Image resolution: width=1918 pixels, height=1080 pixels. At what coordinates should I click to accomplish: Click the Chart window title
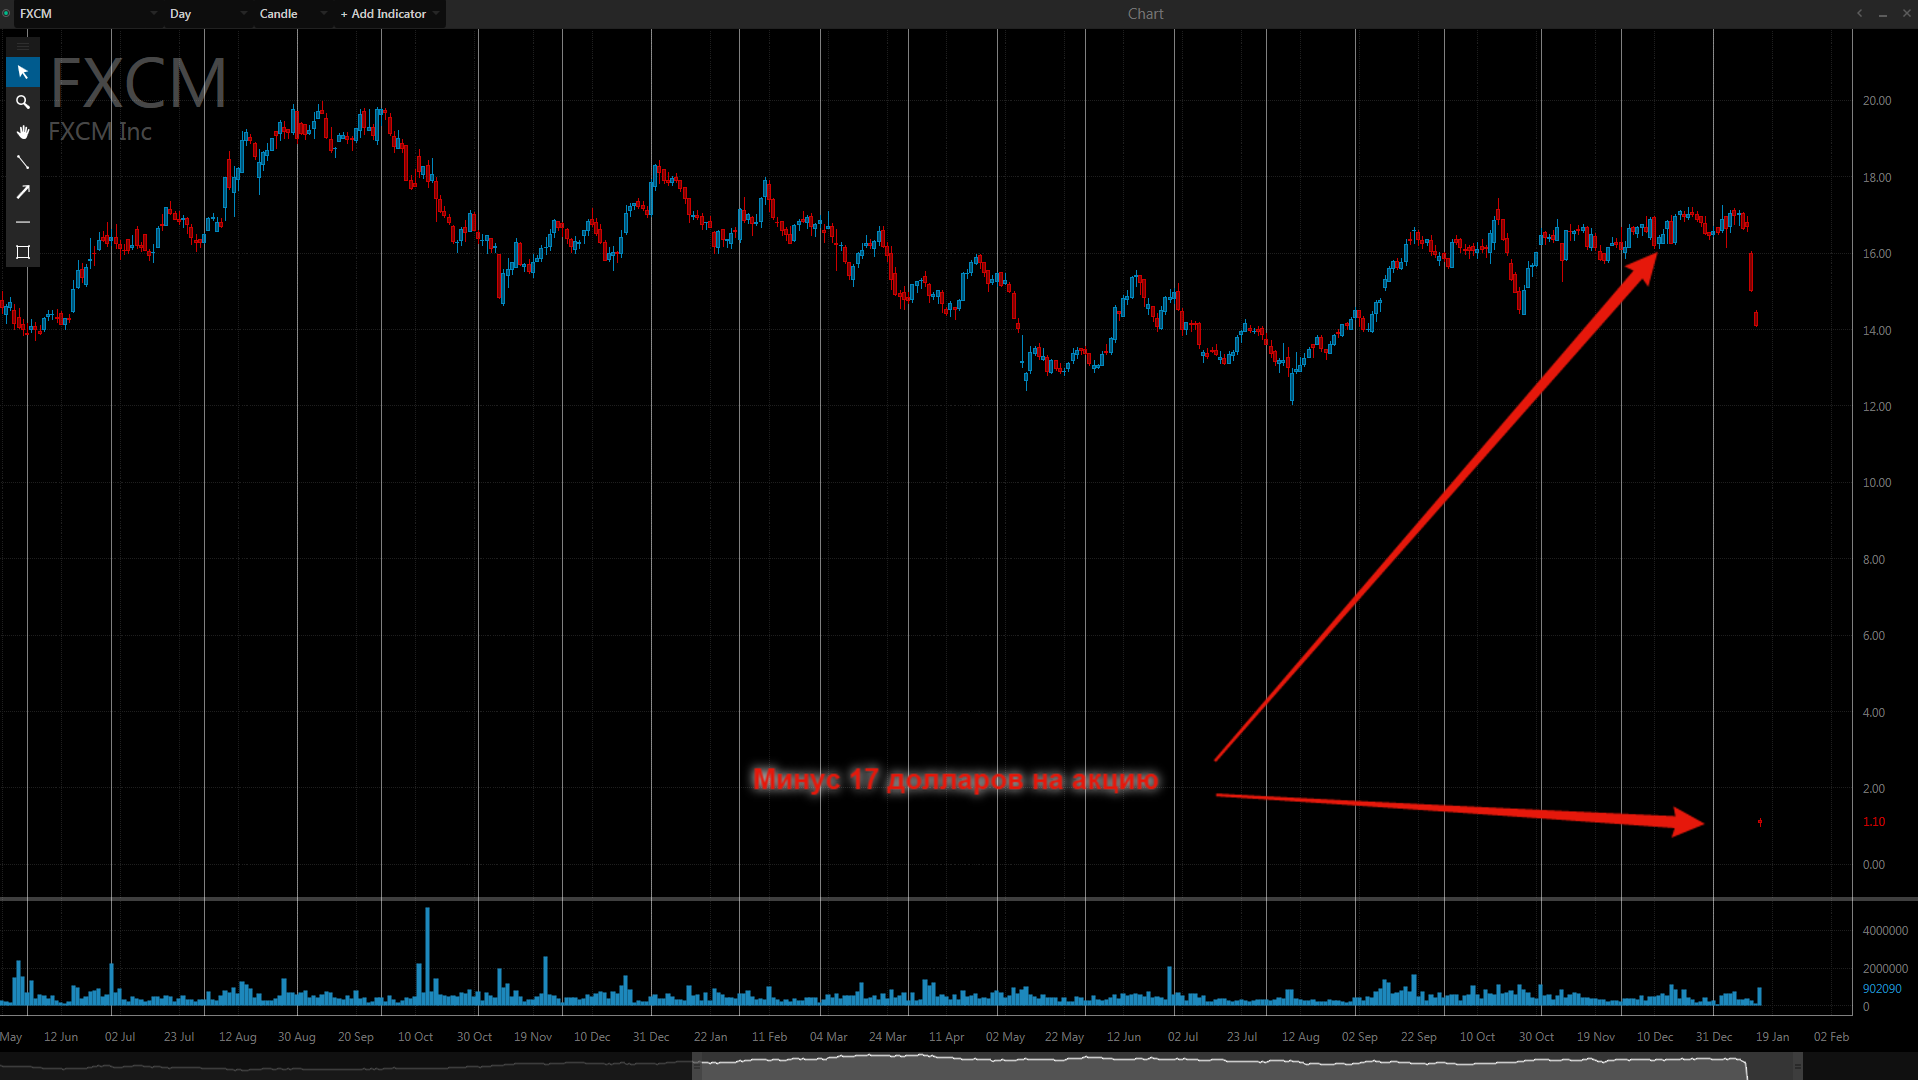[x=1145, y=14]
